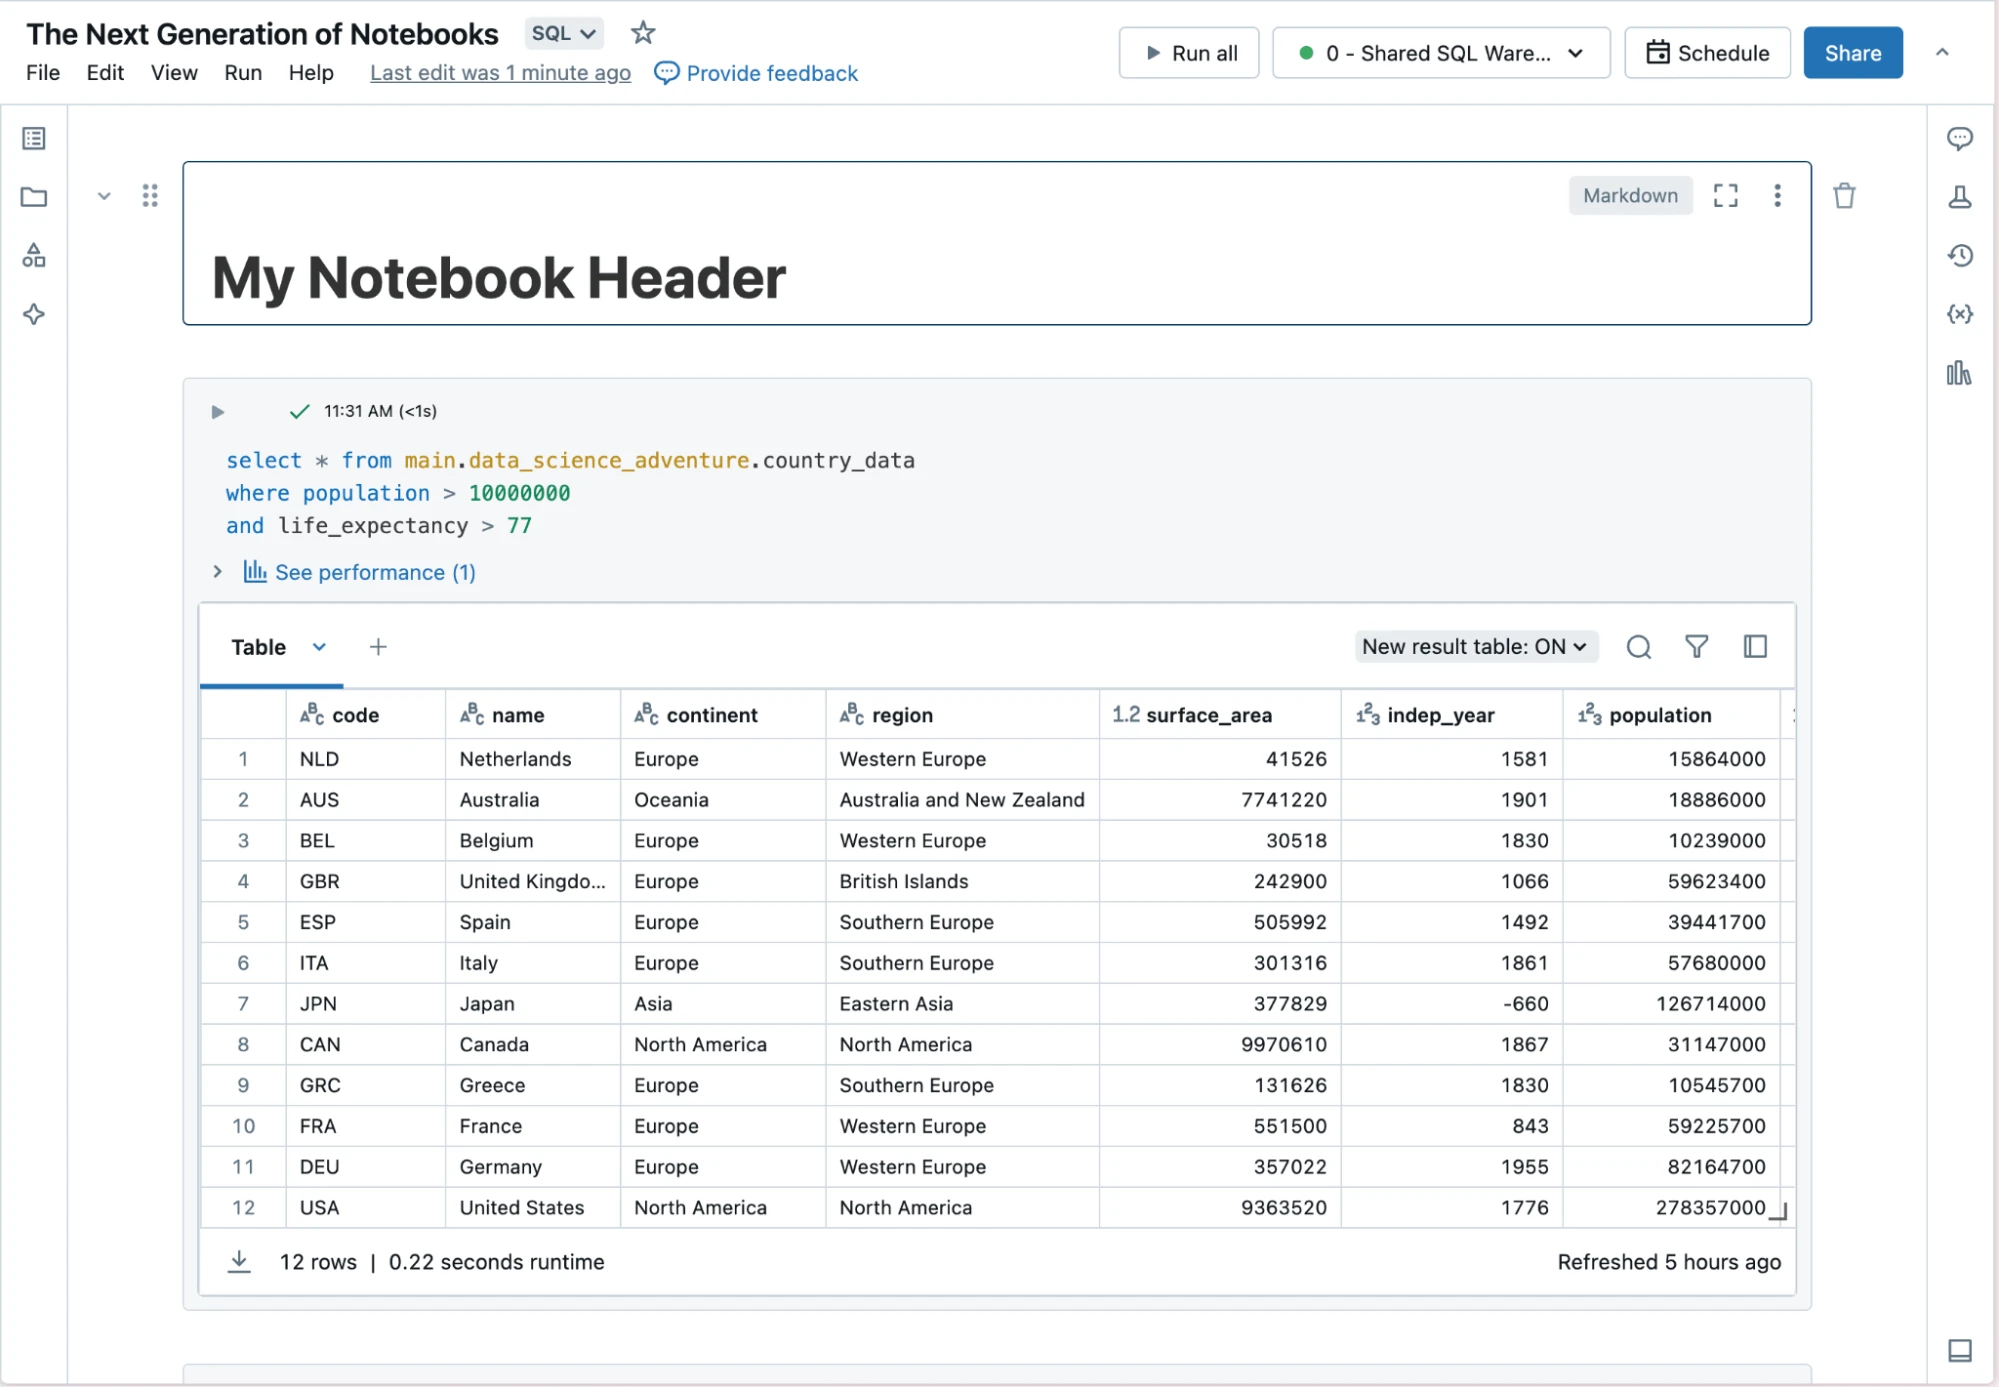Expand markdown cell to full screen
This screenshot has width=1999, height=1388.
(1725, 195)
